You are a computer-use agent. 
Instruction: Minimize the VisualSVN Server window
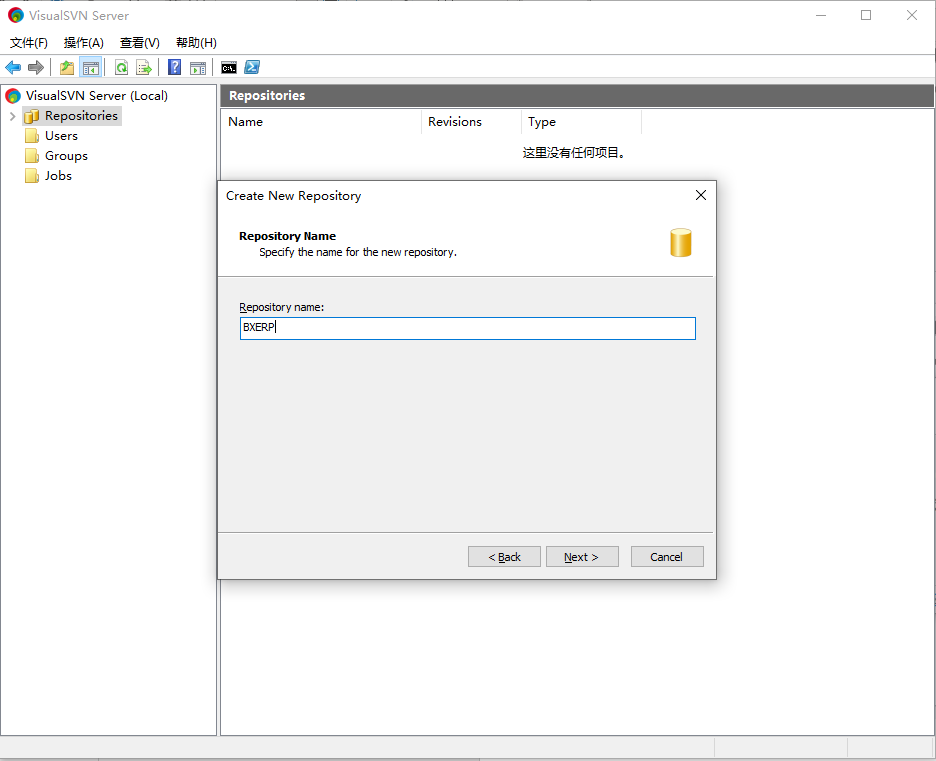pyautogui.click(x=821, y=16)
